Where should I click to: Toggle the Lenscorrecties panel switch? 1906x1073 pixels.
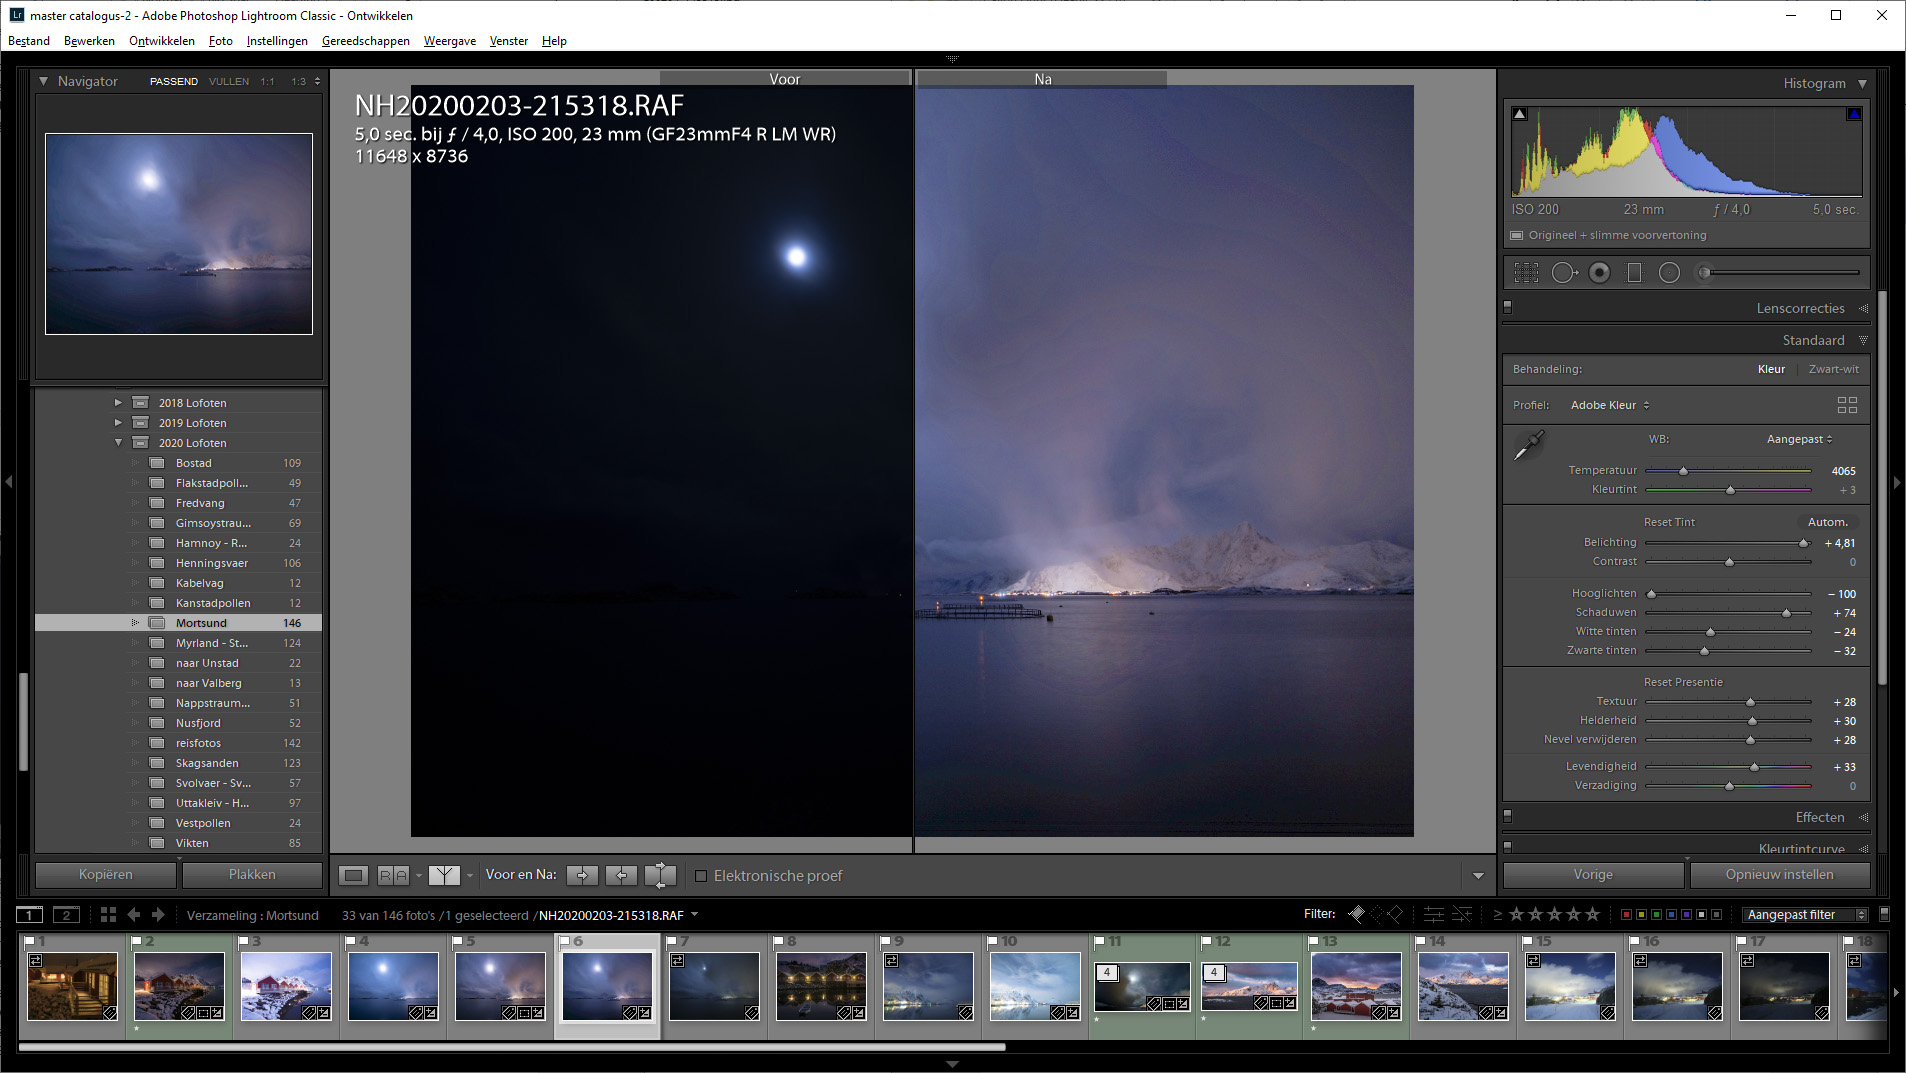point(1508,308)
